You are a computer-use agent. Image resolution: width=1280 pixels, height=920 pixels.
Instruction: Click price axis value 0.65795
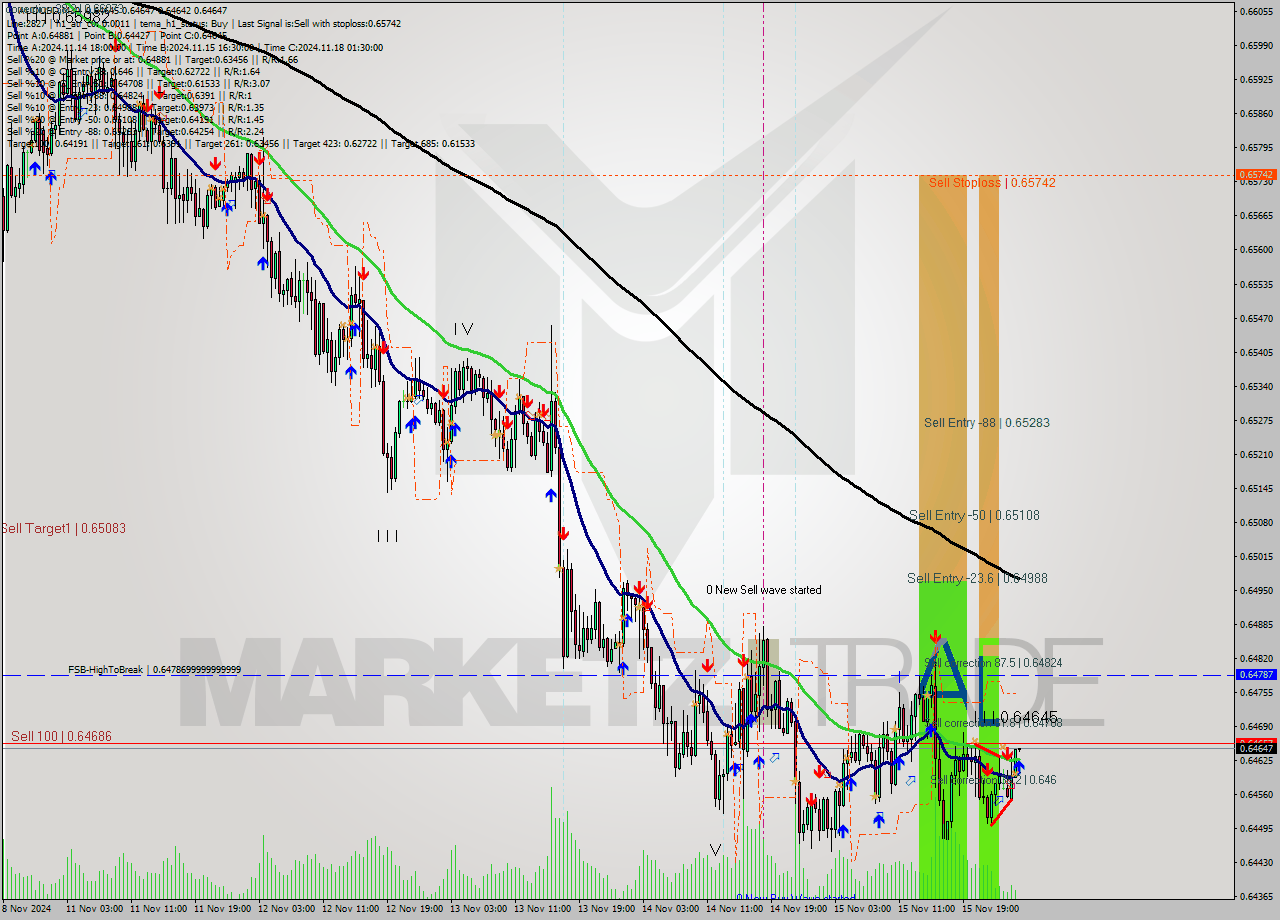(1257, 148)
